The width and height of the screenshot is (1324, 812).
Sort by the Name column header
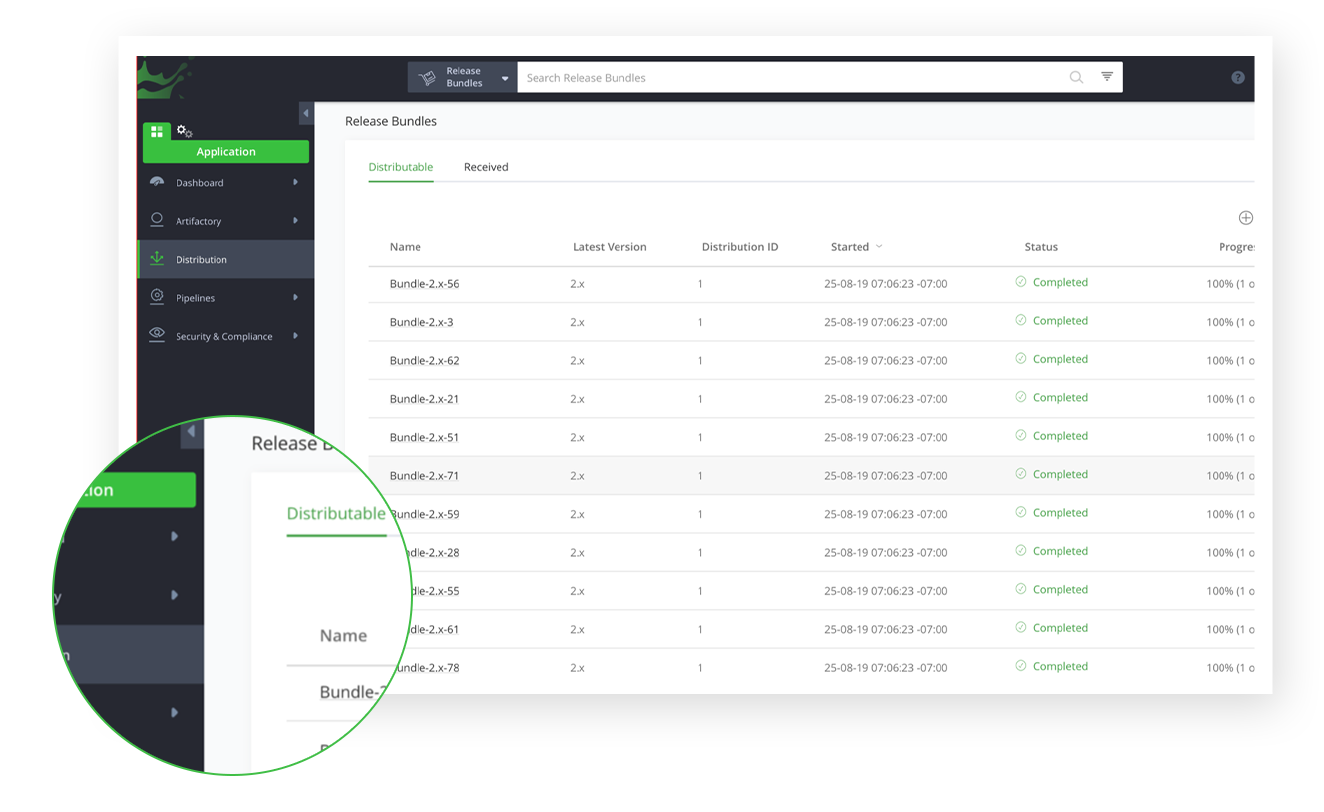[x=405, y=247]
